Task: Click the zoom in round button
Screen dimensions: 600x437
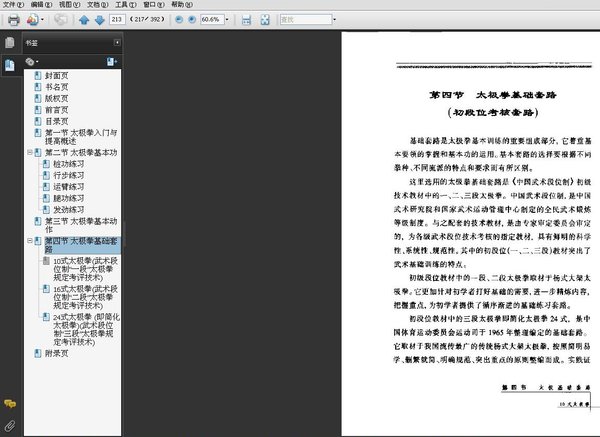Action: pyautogui.click(x=192, y=20)
